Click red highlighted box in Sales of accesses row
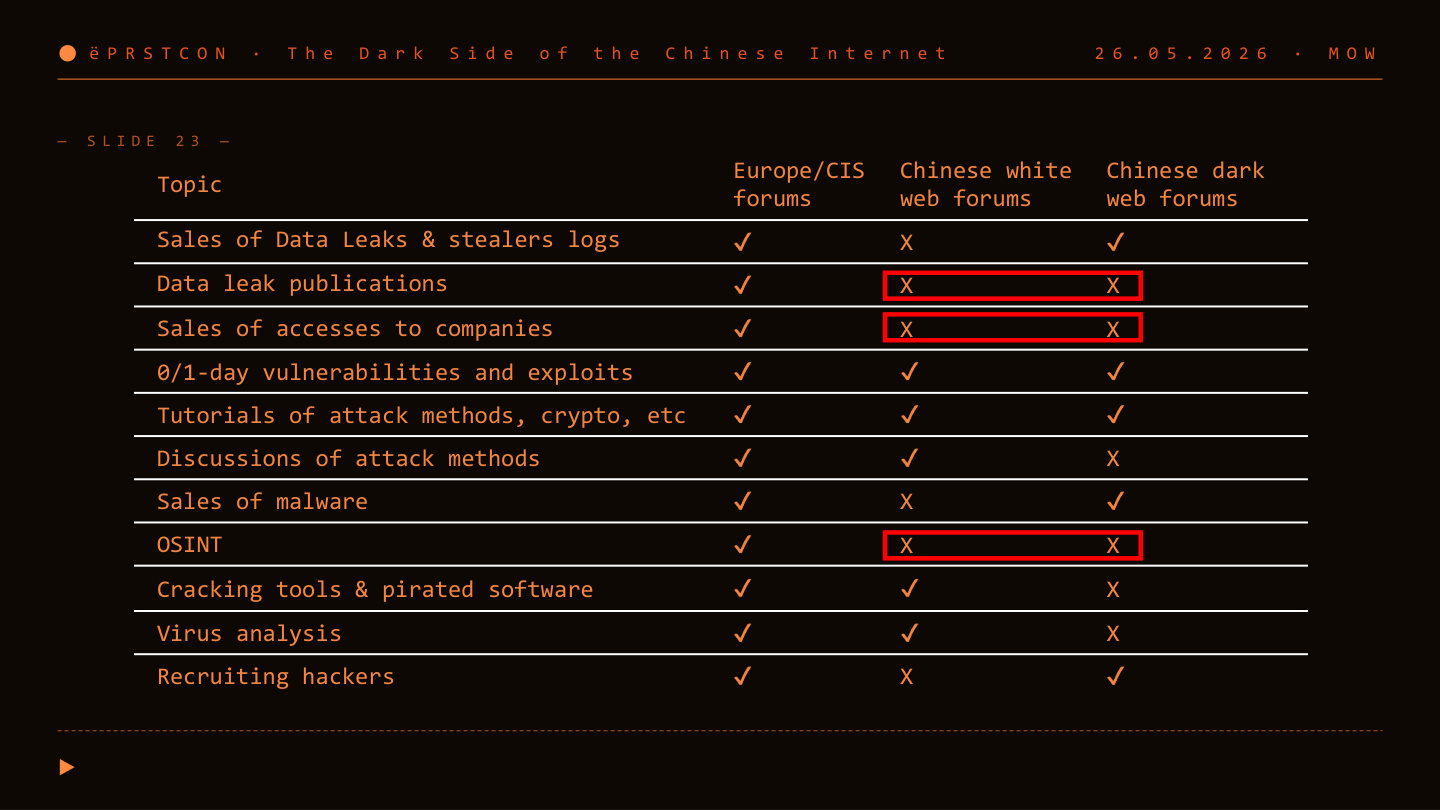 tap(1013, 327)
